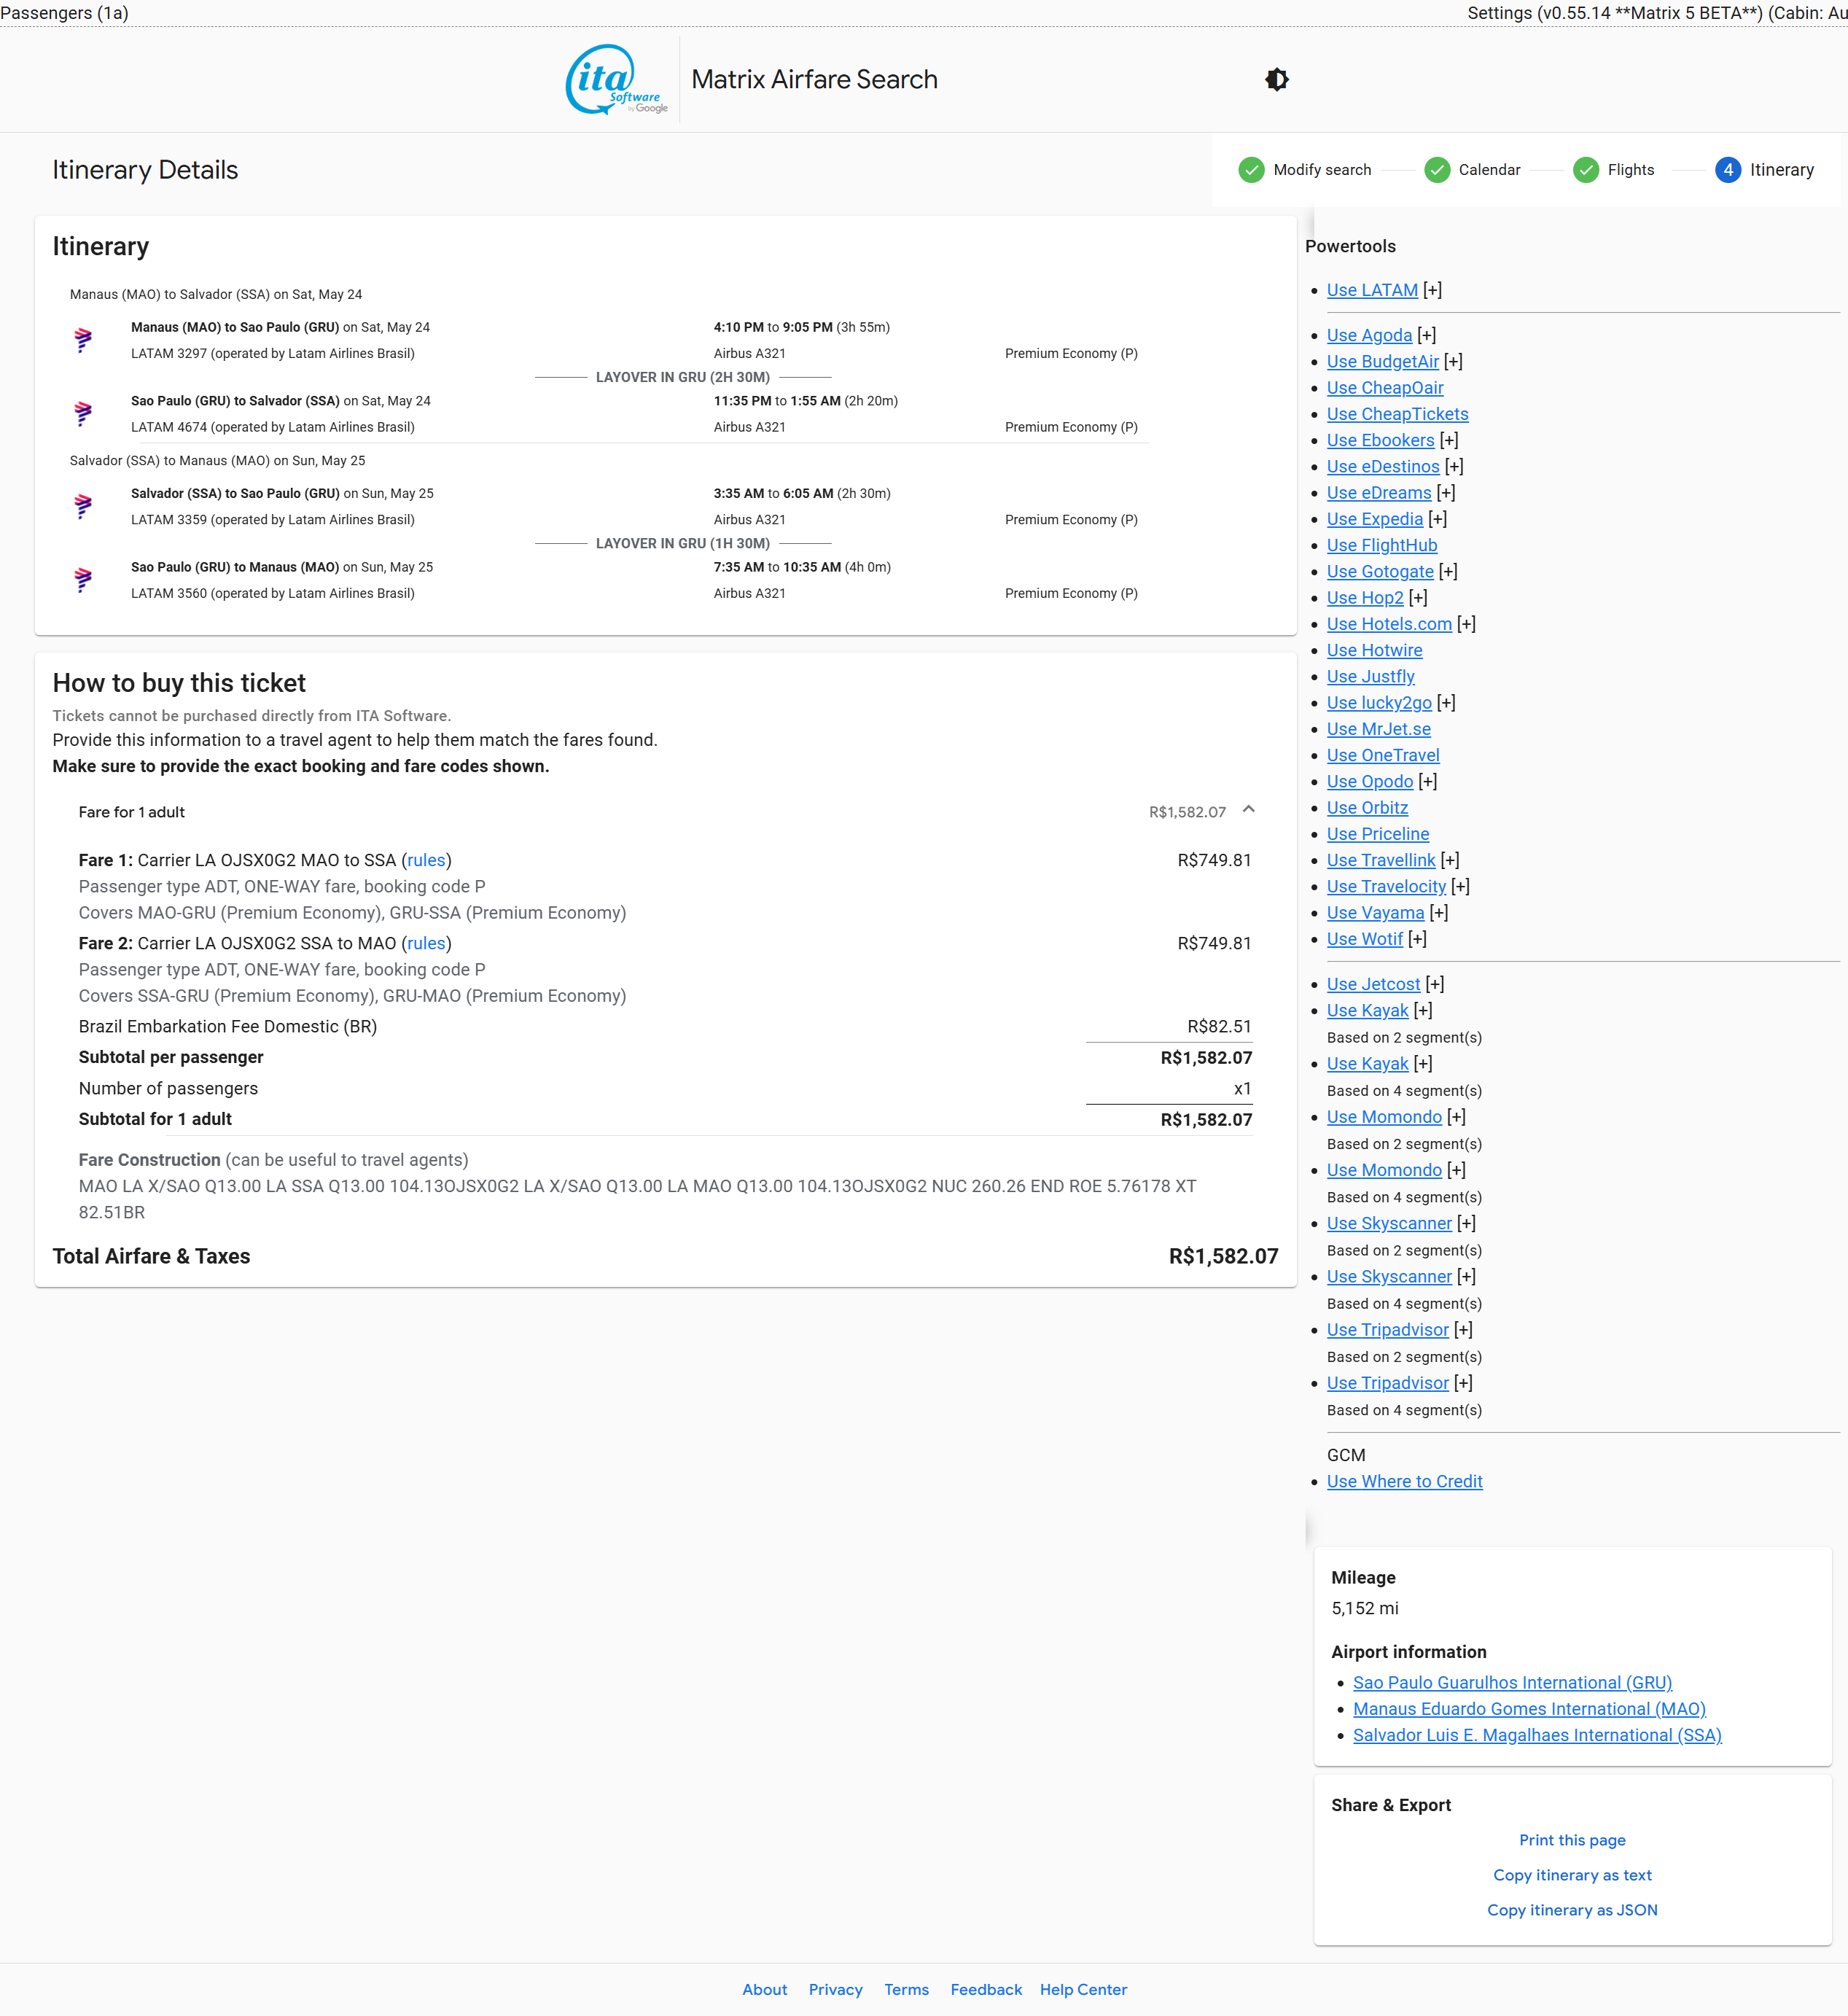
Task: Click Copy itinerary as JSON
Action: [1572, 1910]
